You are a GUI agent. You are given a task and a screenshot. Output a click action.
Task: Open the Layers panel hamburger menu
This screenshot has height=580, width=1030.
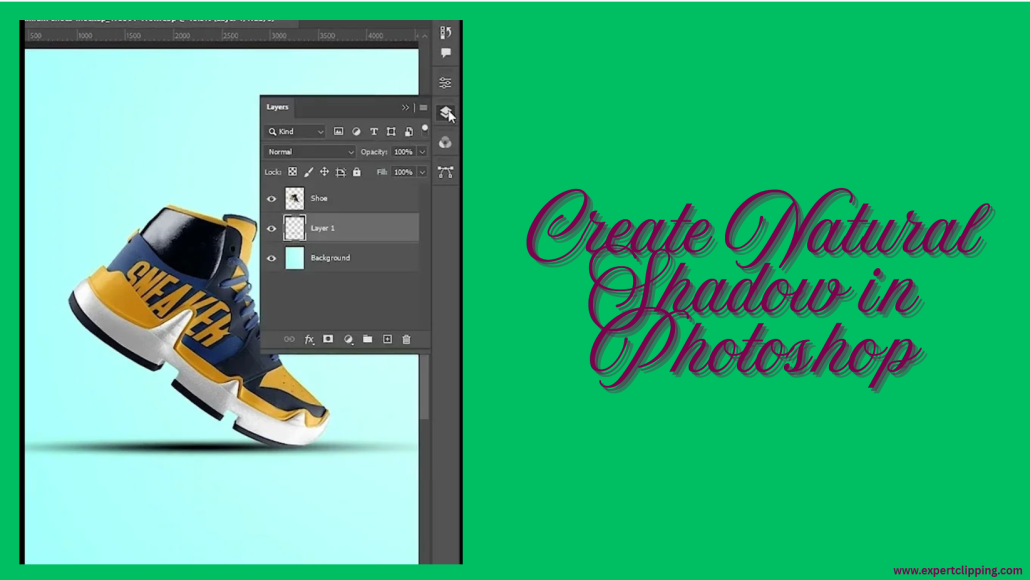tap(424, 108)
